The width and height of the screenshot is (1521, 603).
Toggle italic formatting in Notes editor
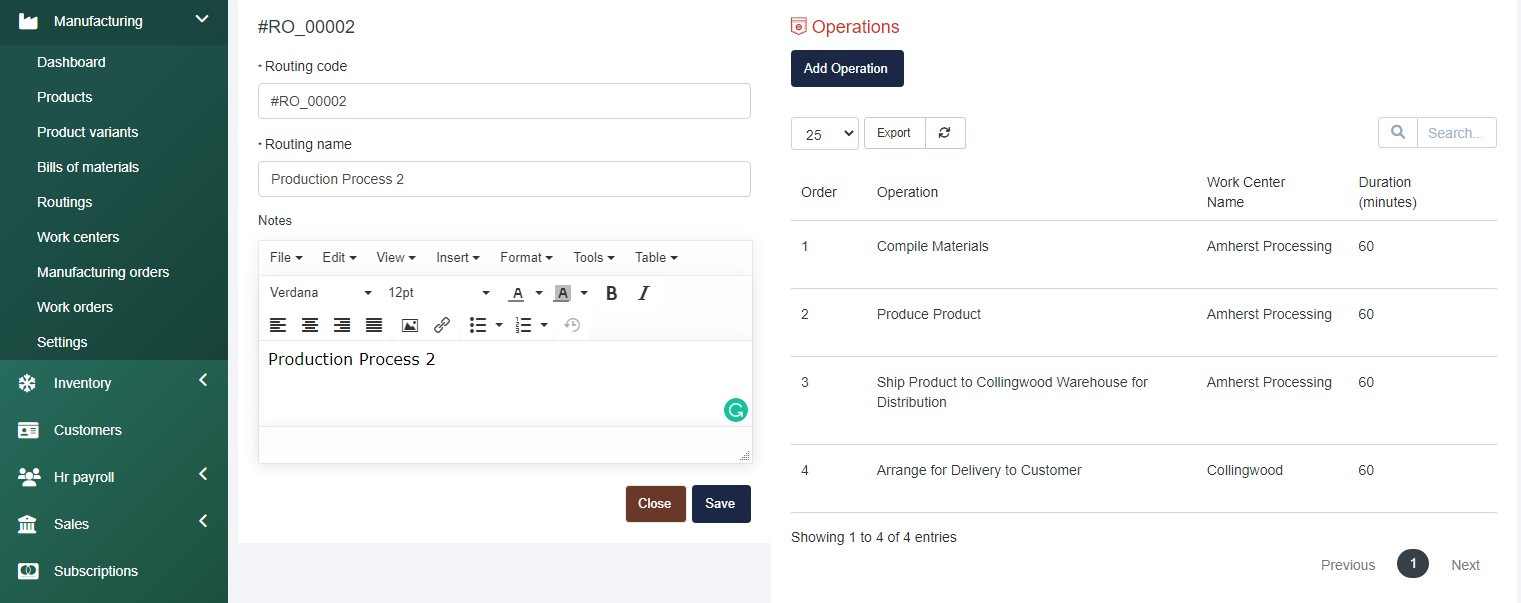tap(644, 293)
